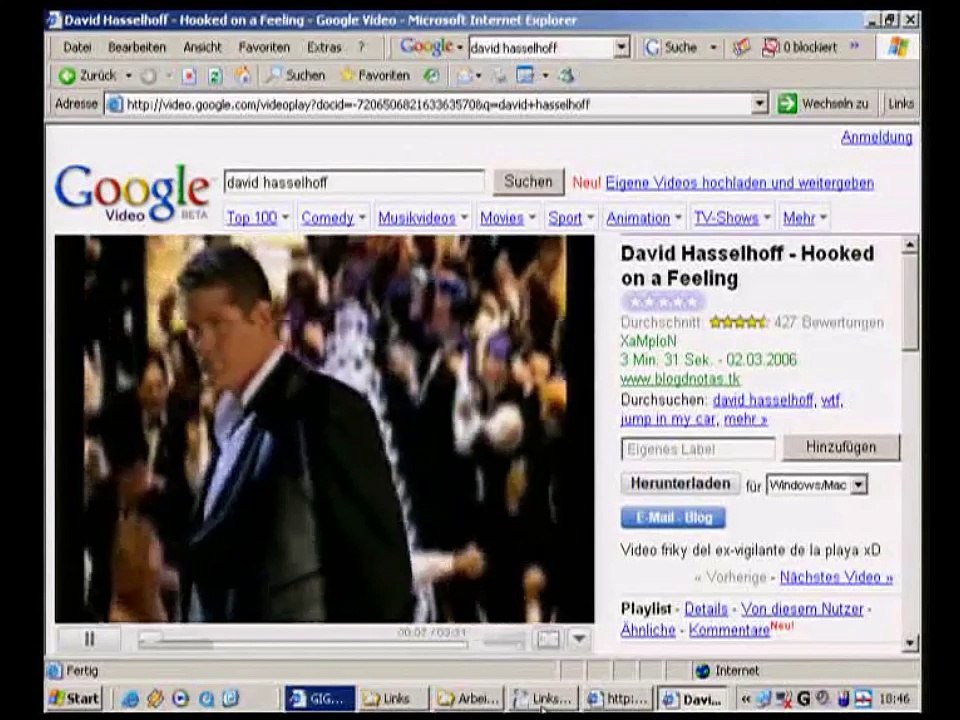Click the Anmeldung sign-in link
The image size is (960, 720).
click(x=876, y=137)
